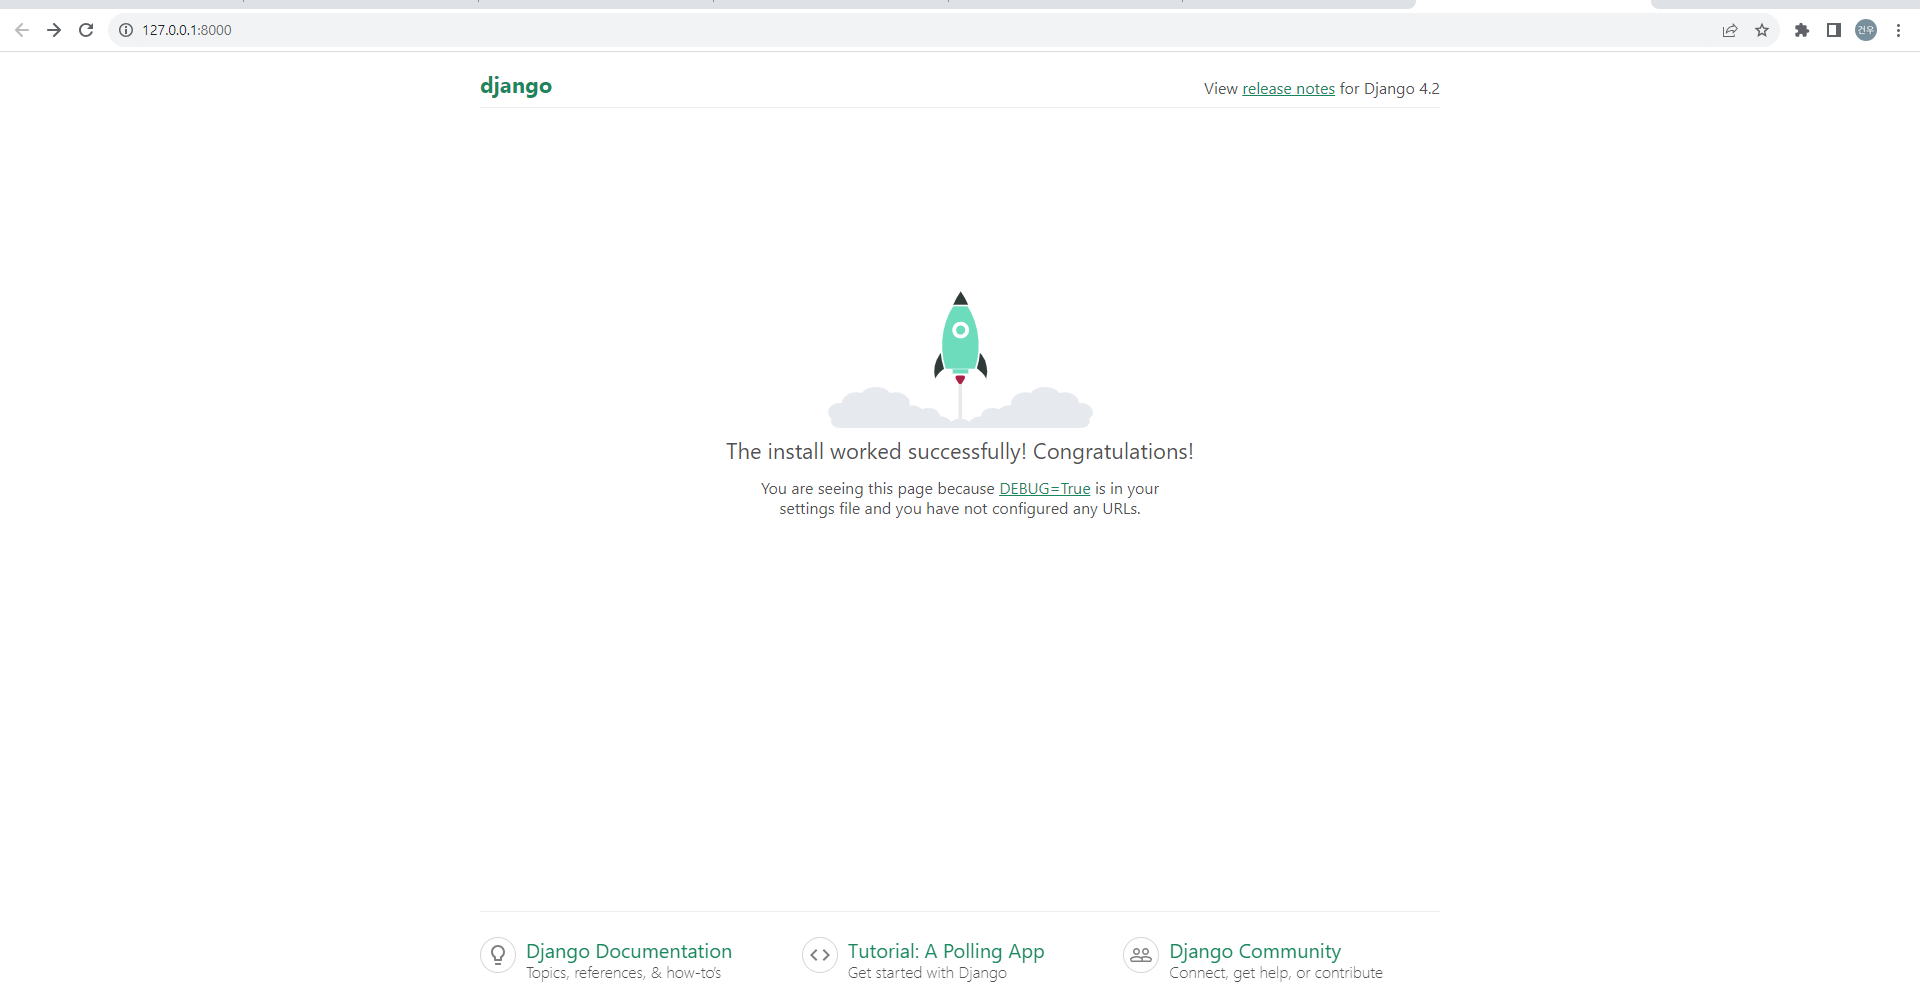Open Django Community link
This screenshot has width=1920, height=992.
[1255, 951]
